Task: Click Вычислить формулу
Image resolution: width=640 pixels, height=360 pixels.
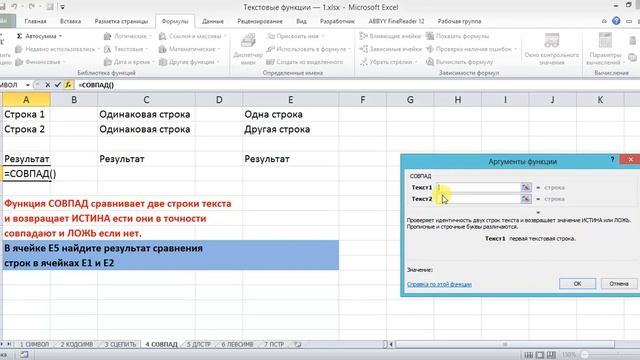Action: (x=460, y=62)
